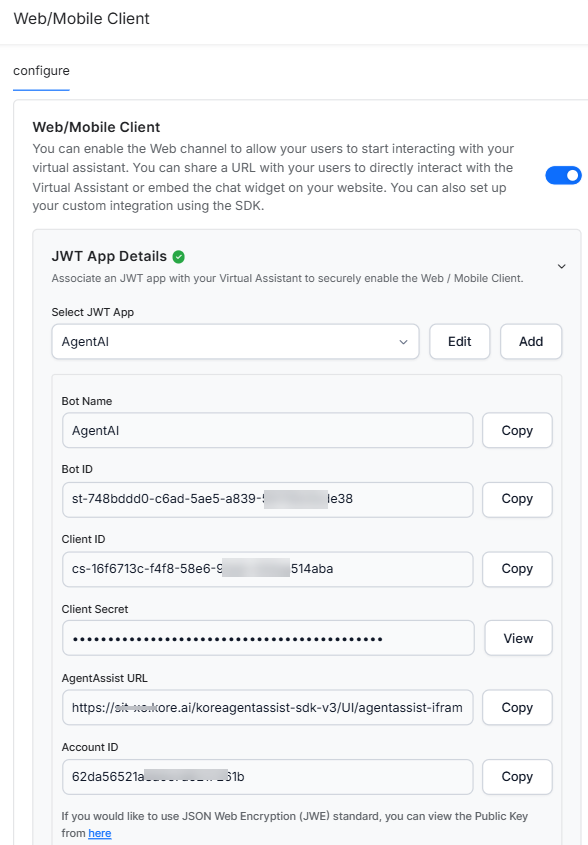588x845 pixels.
Task: Click Edit for the JWT app
Action: pos(460,342)
